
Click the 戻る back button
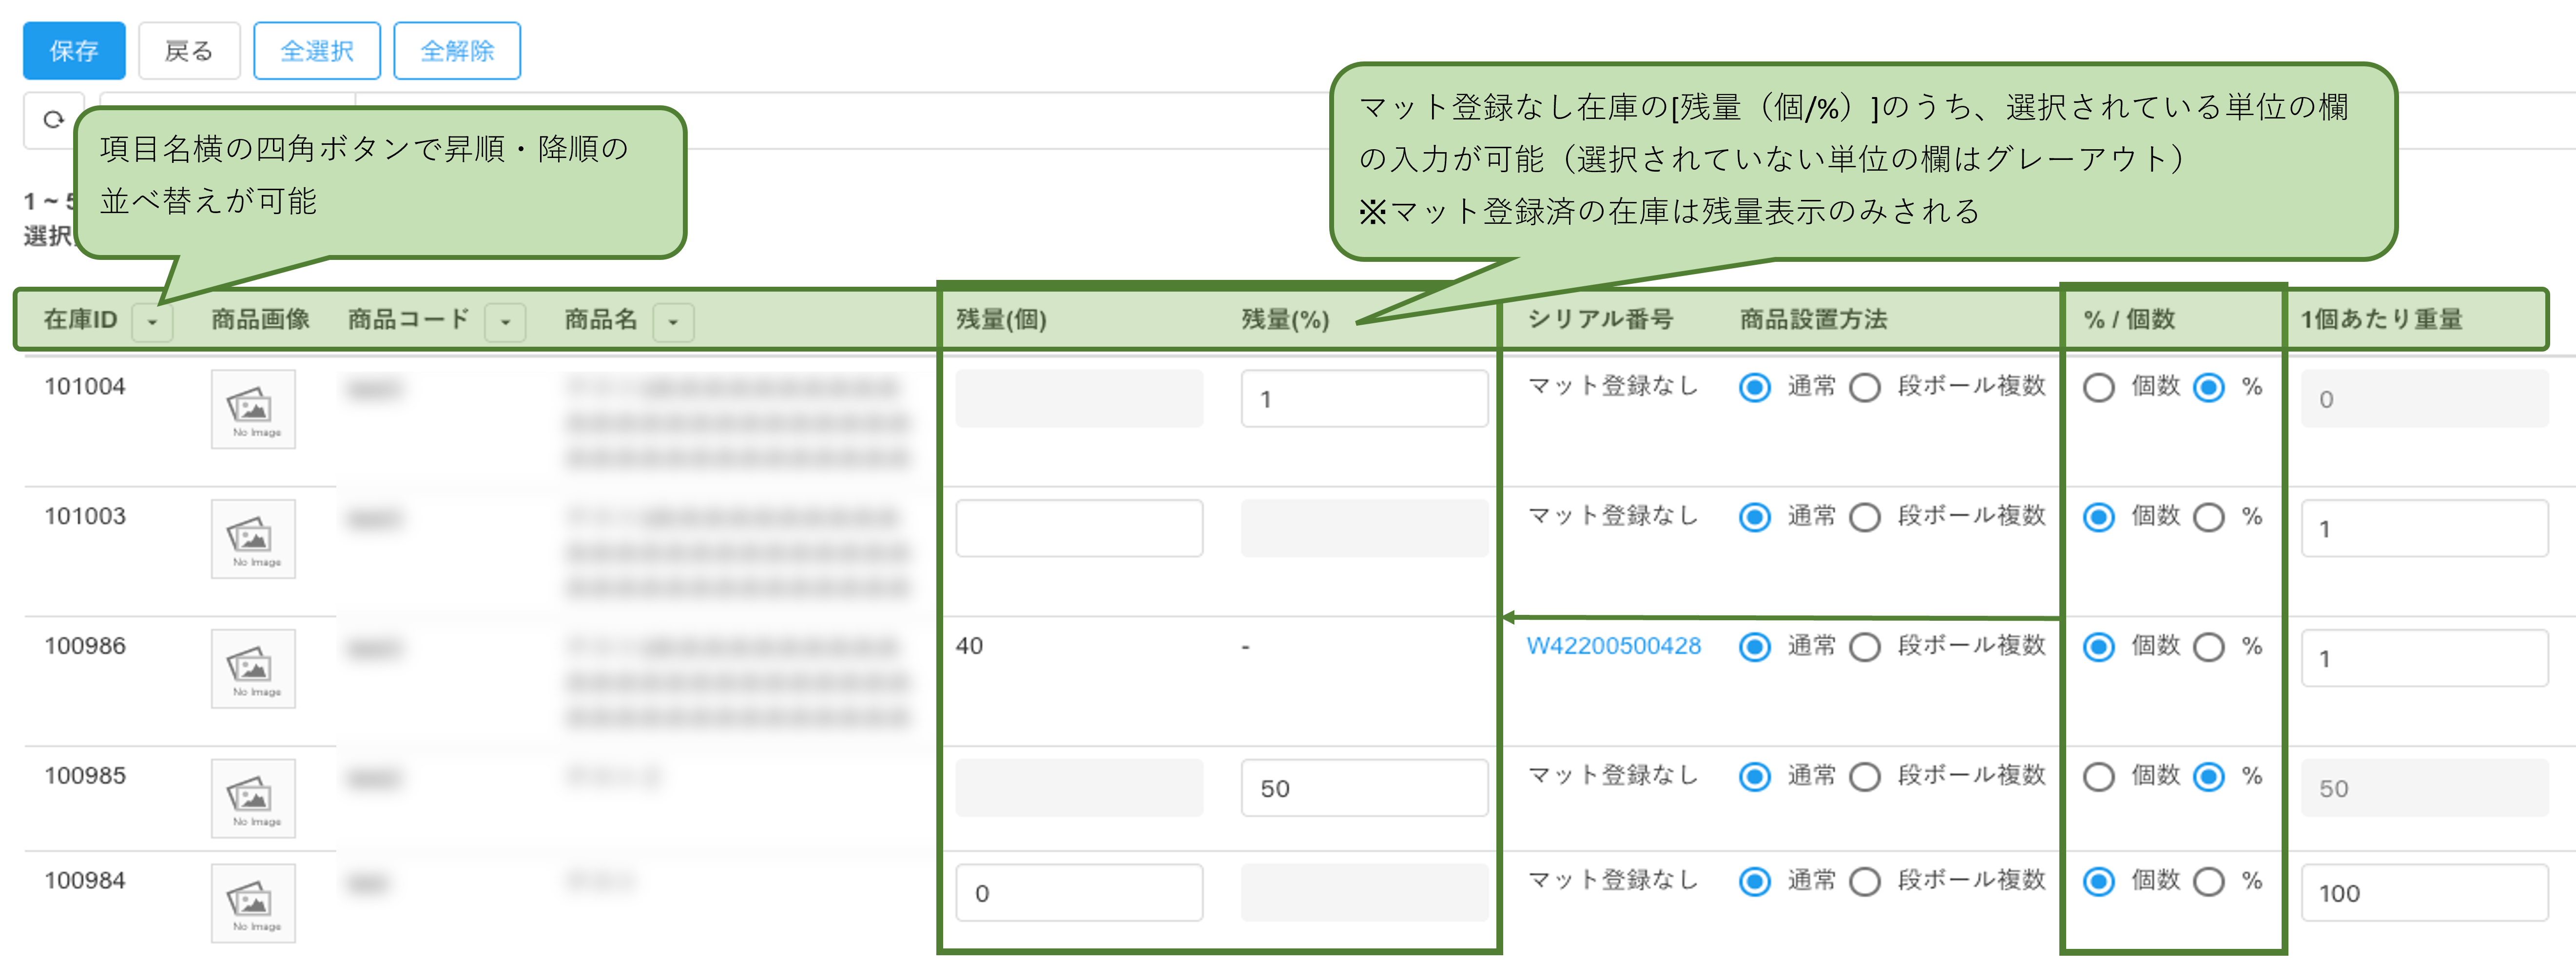coord(189,51)
